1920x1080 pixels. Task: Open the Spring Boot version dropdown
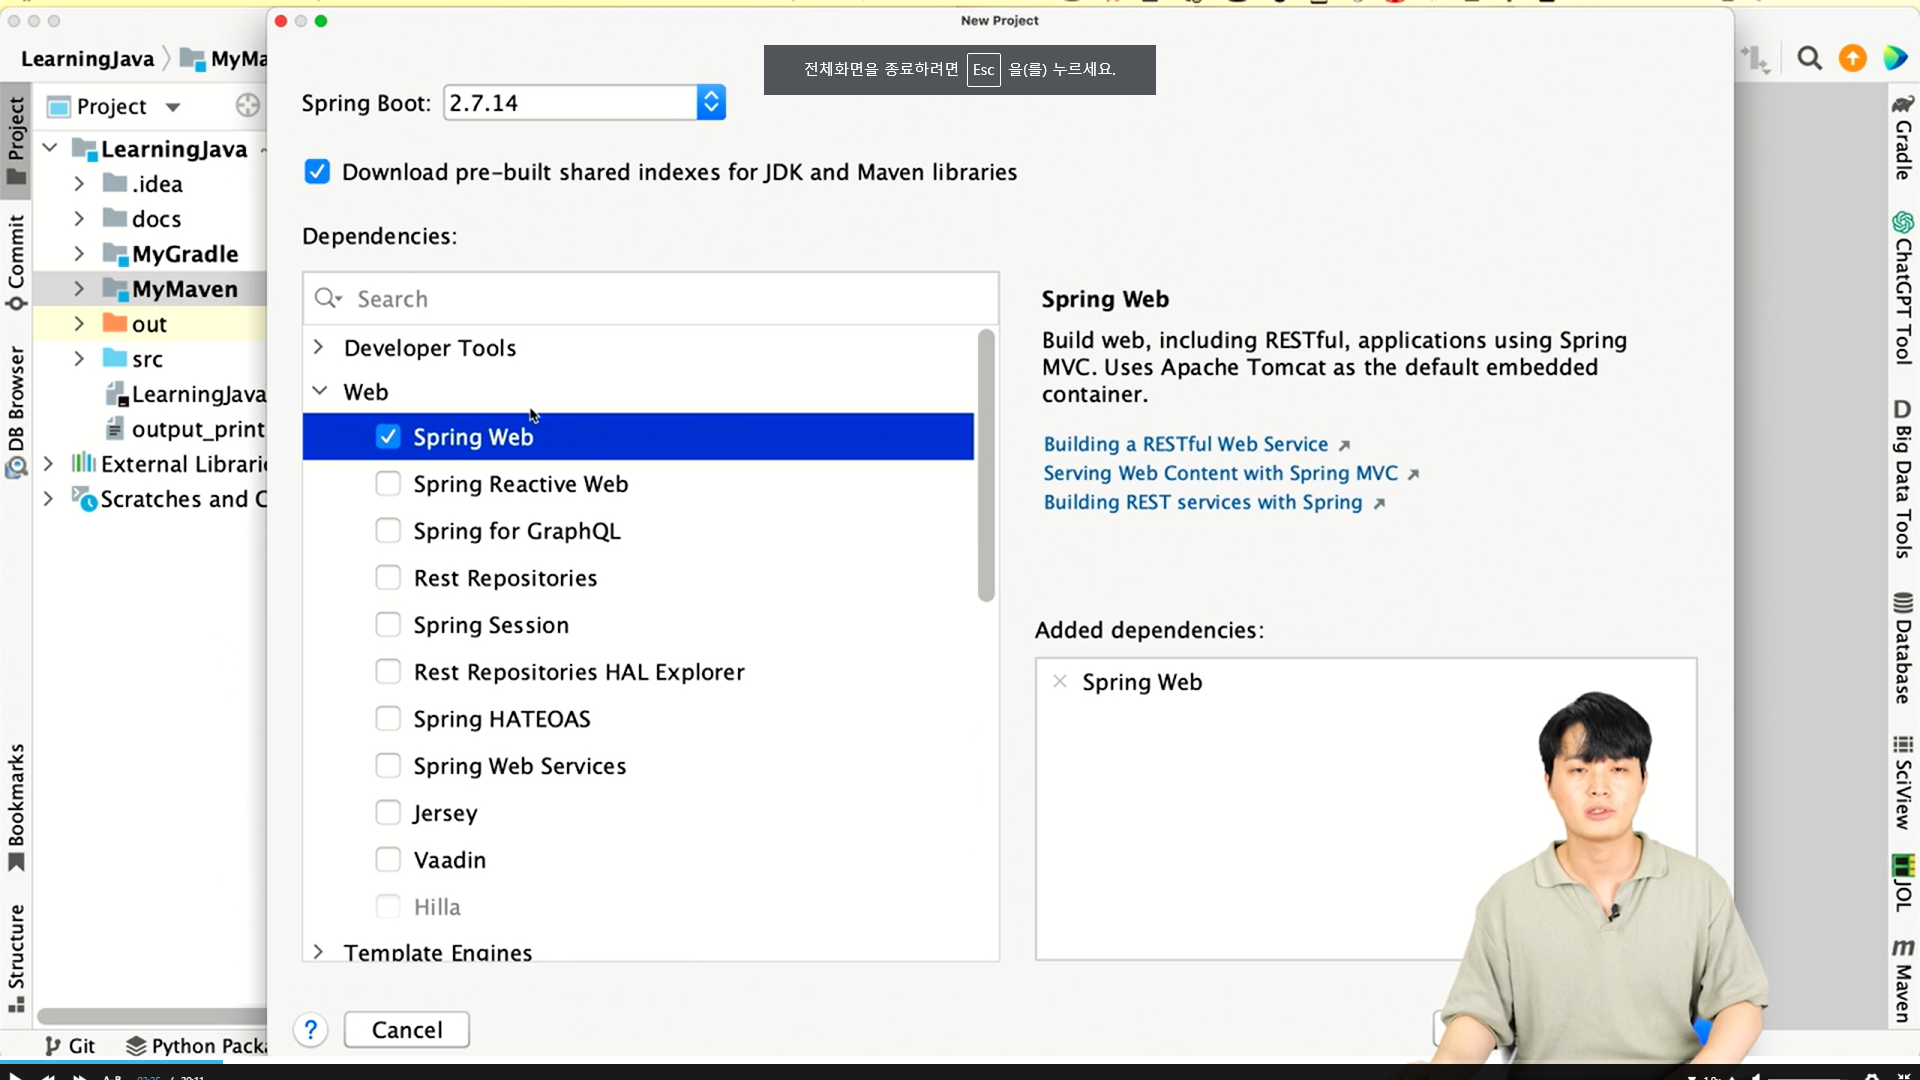click(x=711, y=103)
